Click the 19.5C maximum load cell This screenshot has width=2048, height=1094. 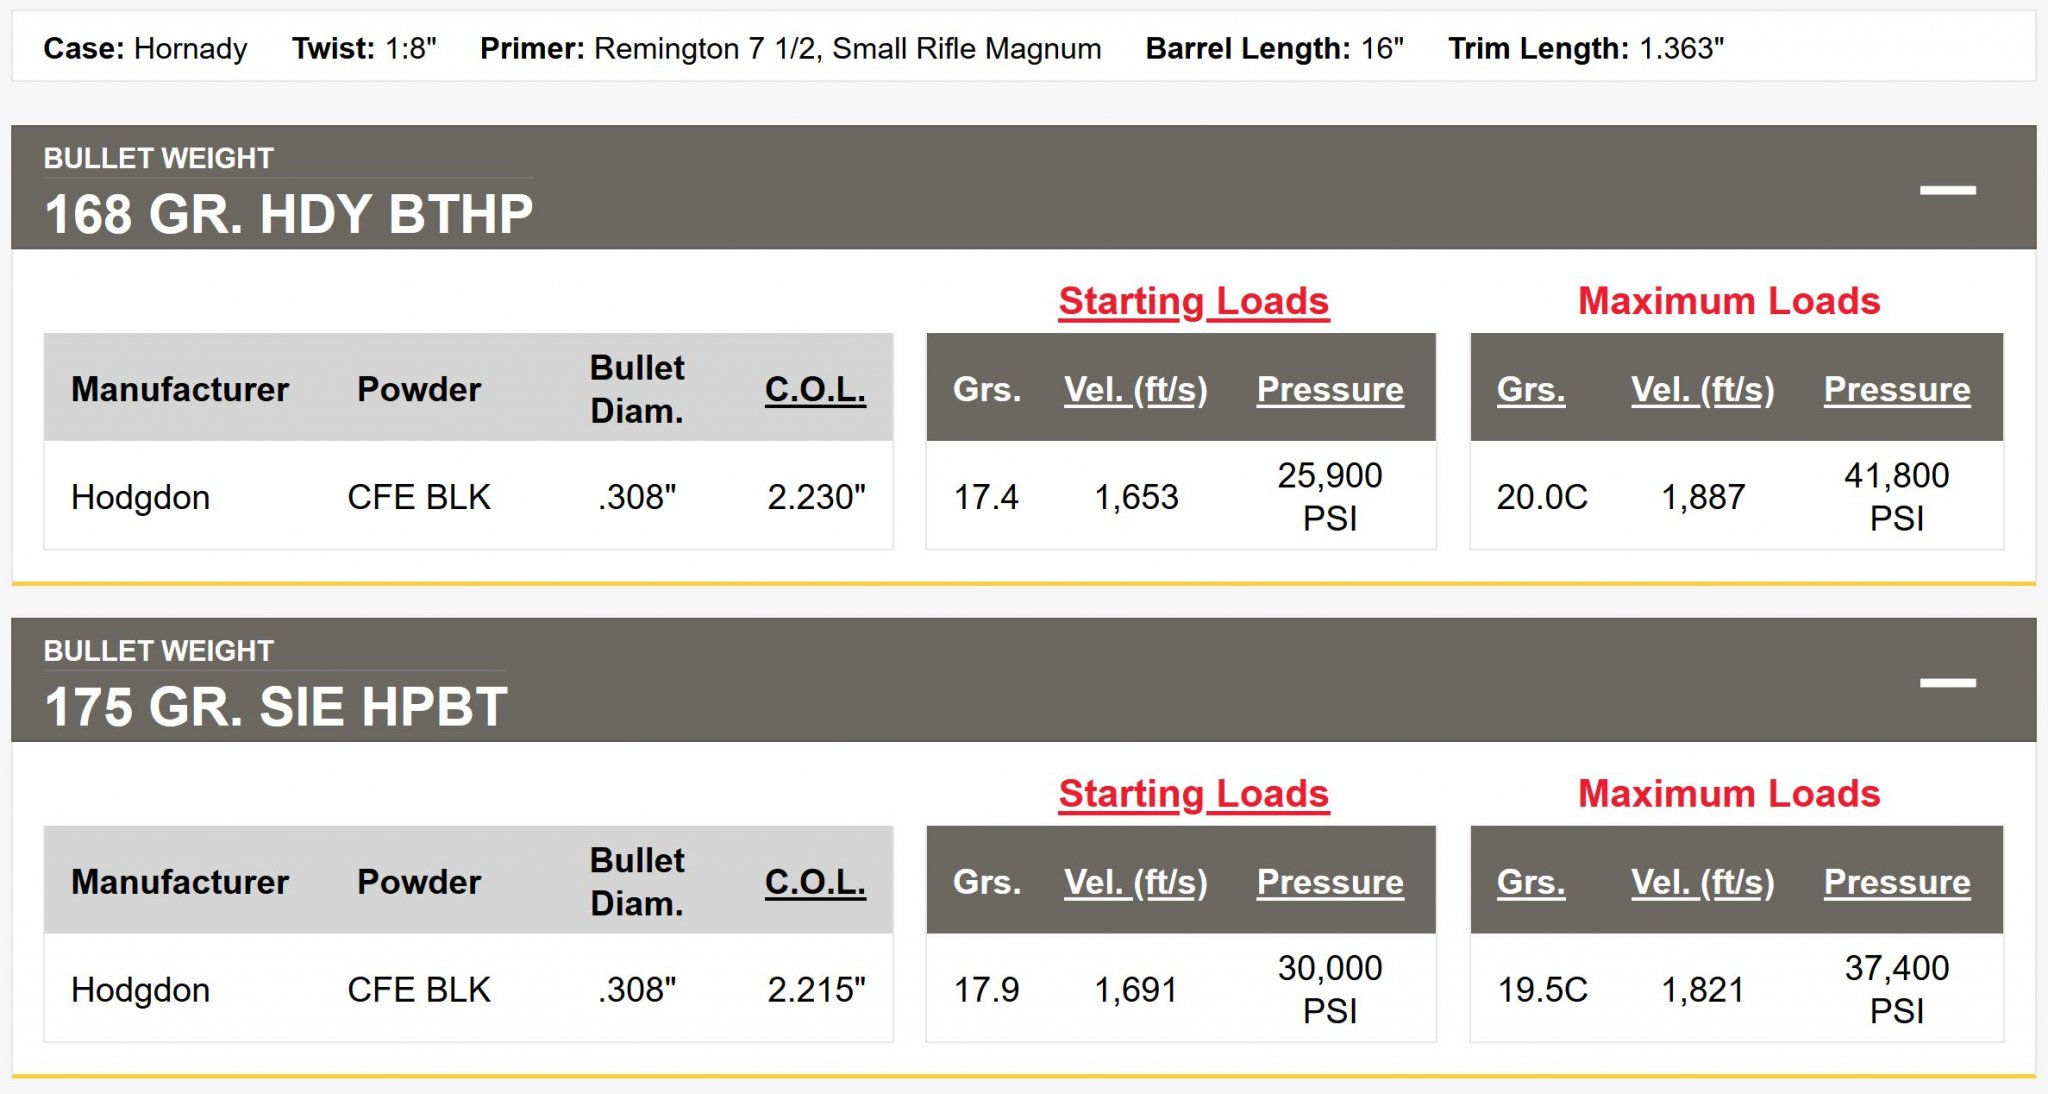point(1541,990)
